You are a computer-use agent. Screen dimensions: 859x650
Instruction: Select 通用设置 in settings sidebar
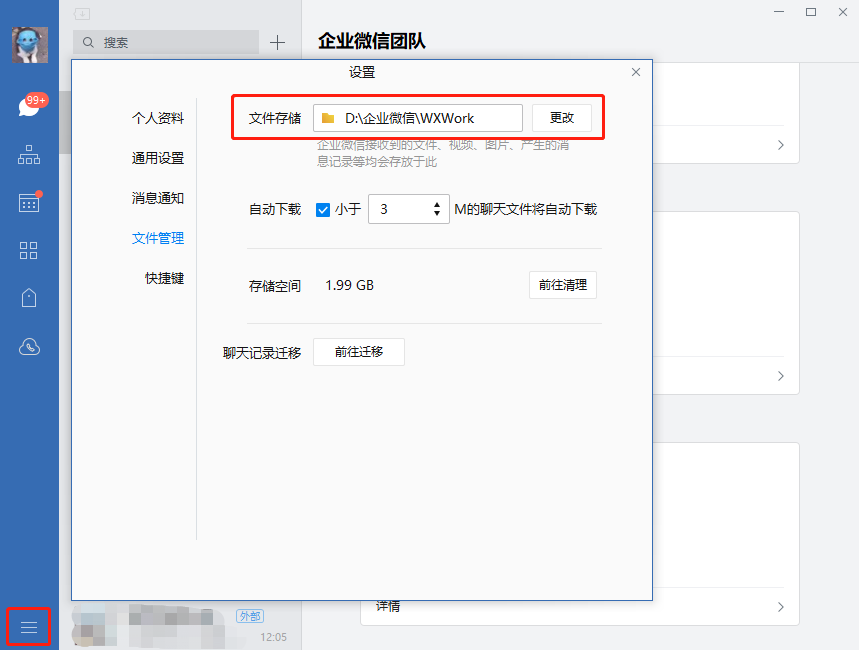pyautogui.click(x=158, y=158)
